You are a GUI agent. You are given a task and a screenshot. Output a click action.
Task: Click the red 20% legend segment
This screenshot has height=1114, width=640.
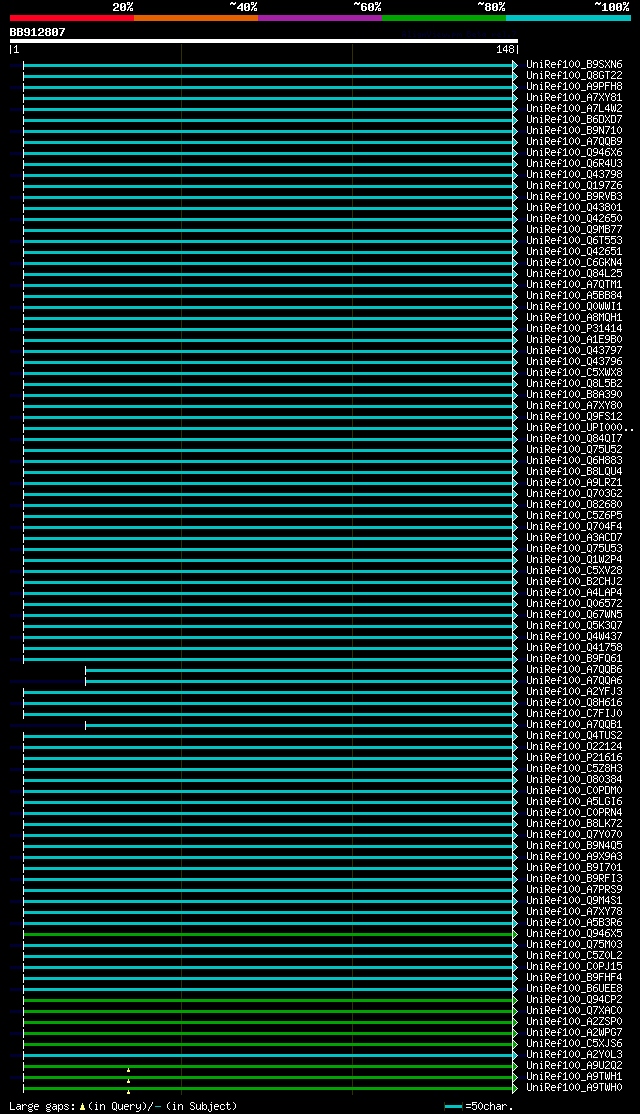tap(72, 17)
